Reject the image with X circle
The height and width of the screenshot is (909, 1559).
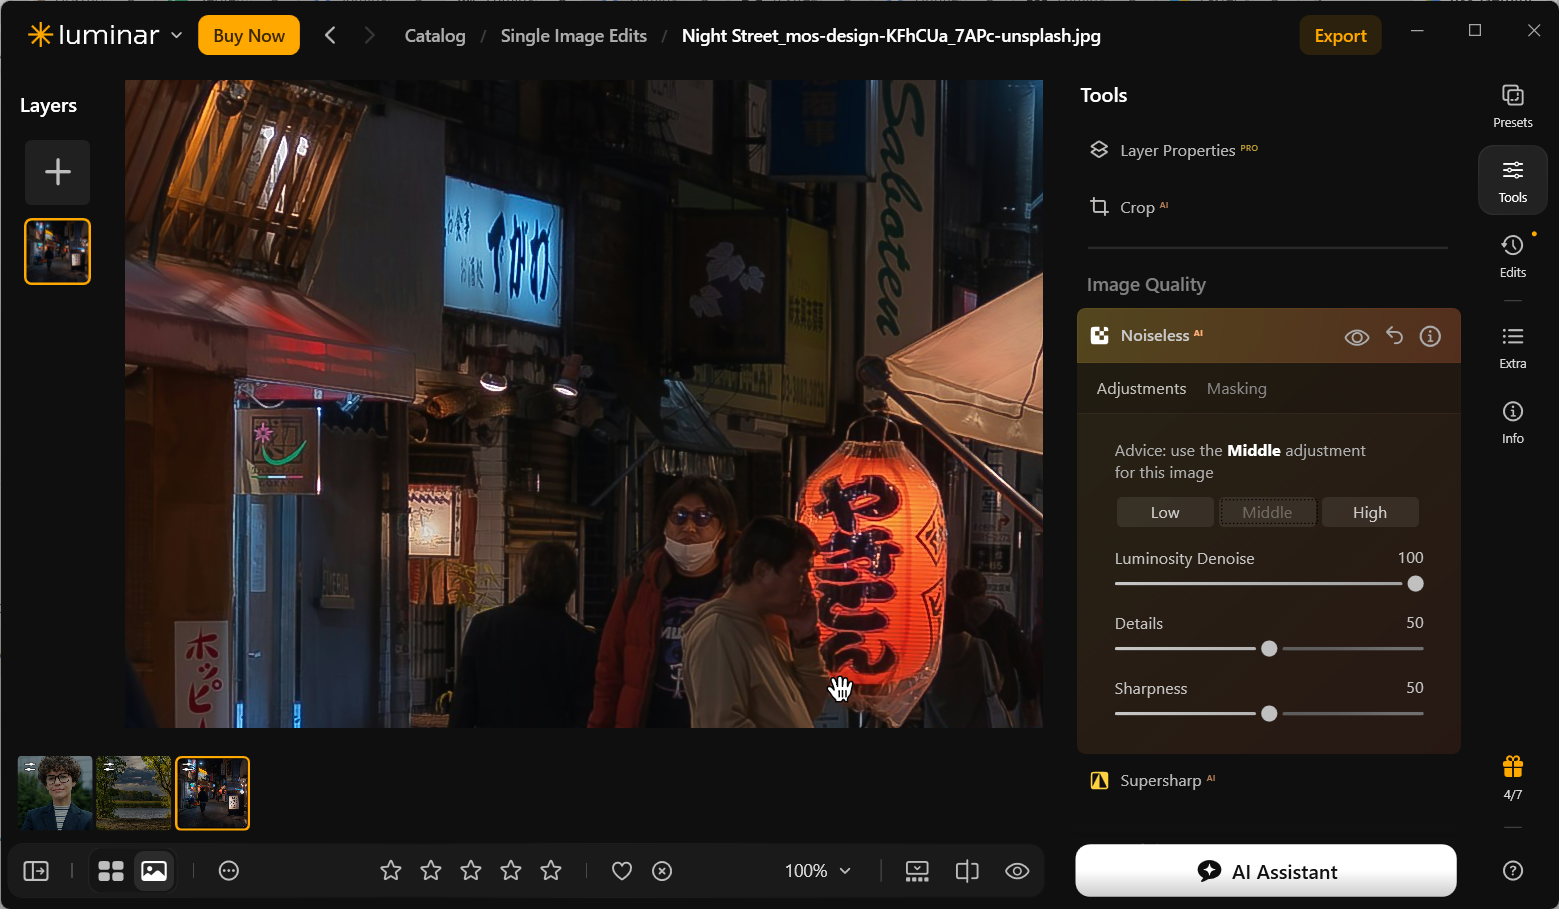662,871
